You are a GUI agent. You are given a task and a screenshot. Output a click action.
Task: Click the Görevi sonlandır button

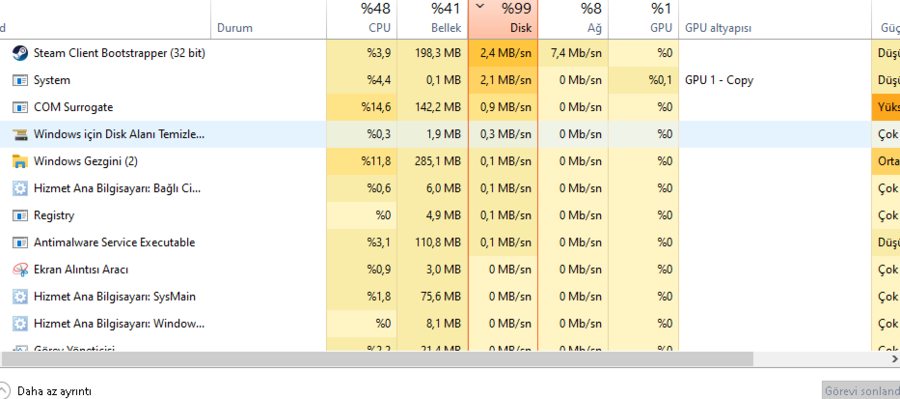(x=861, y=390)
